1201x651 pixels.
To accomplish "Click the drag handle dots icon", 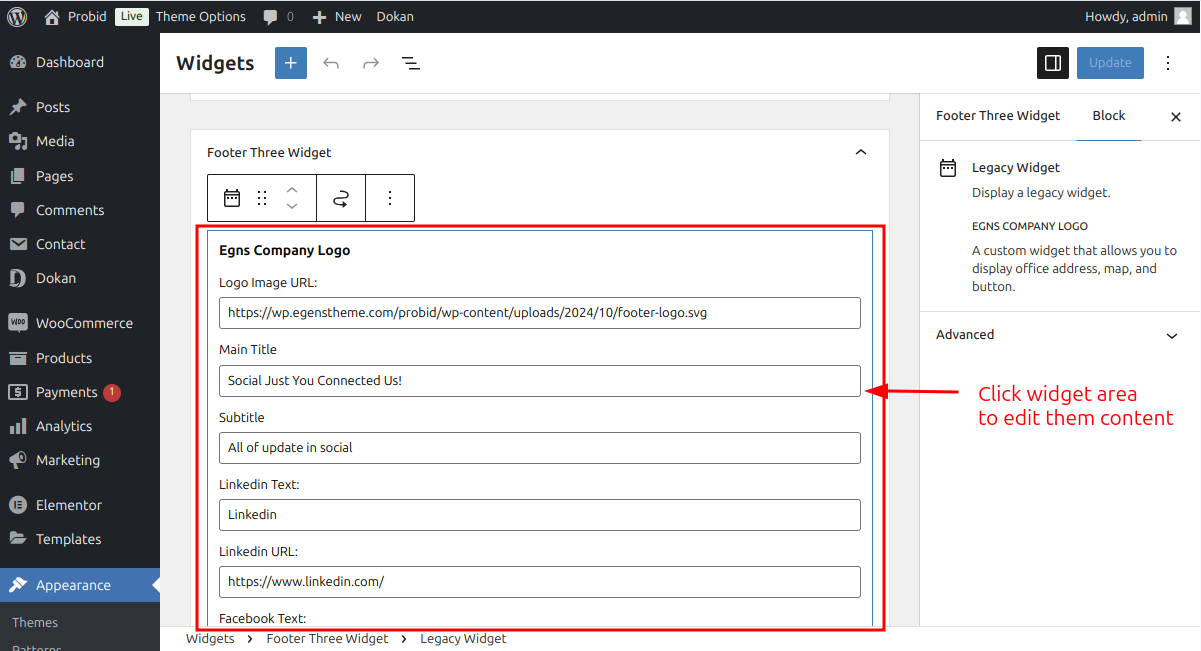I will pos(262,198).
